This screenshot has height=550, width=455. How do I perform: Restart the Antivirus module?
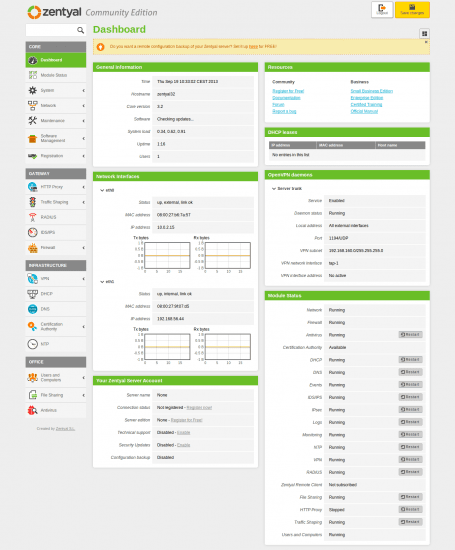point(410,335)
